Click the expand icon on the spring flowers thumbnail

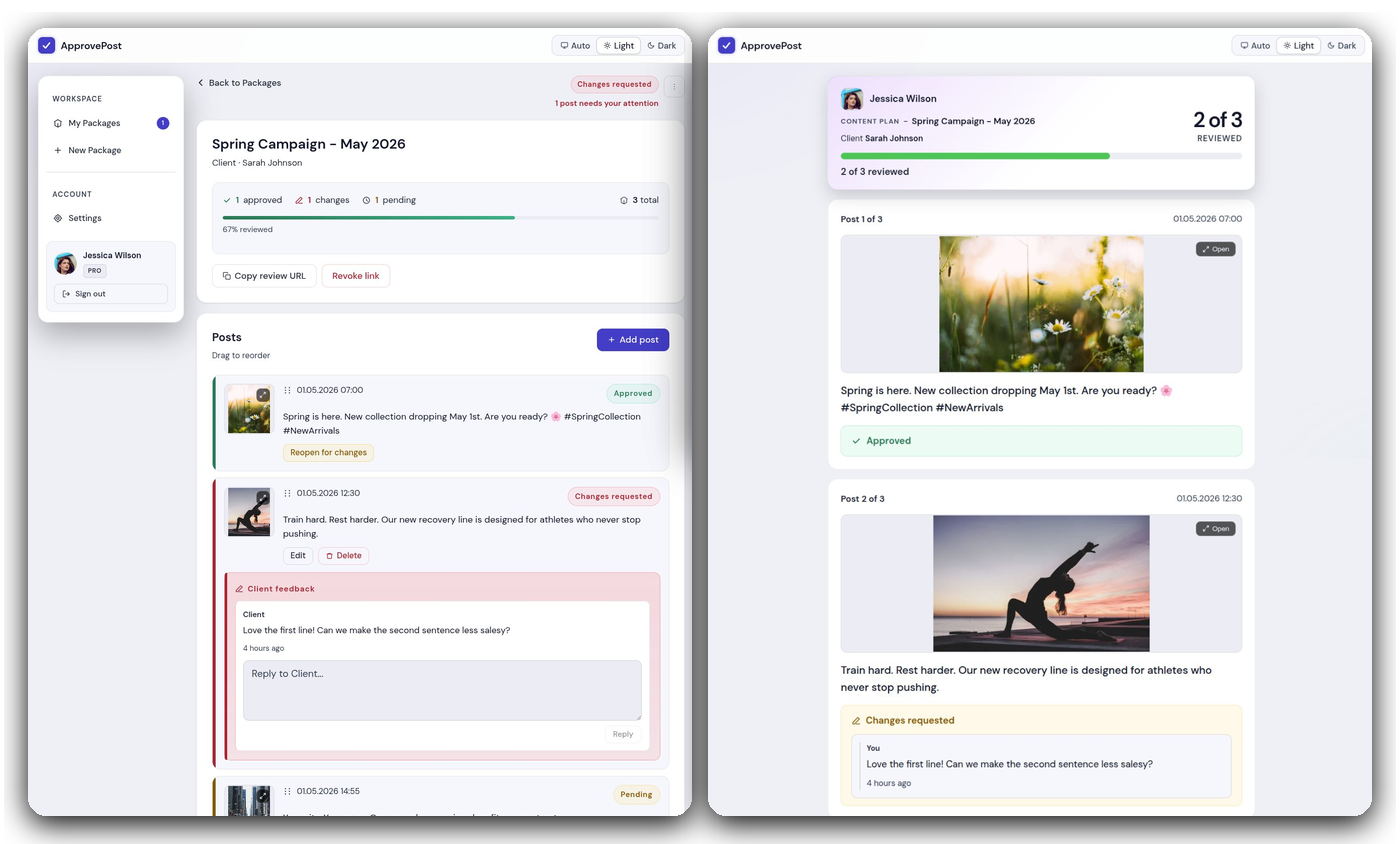pyautogui.click(x=263, y=393)
